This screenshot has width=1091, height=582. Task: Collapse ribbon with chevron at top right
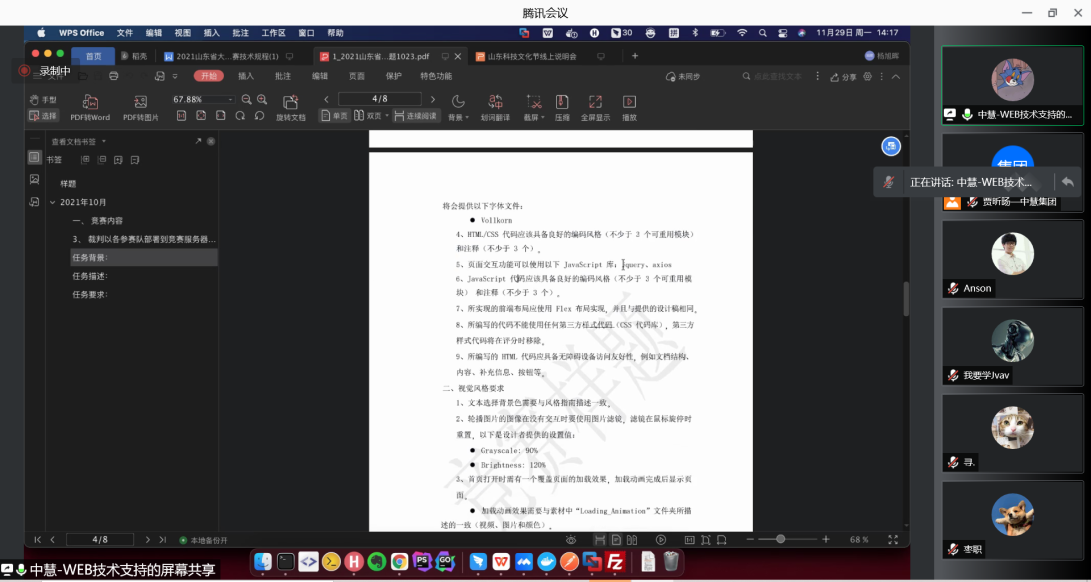[896, 77]
